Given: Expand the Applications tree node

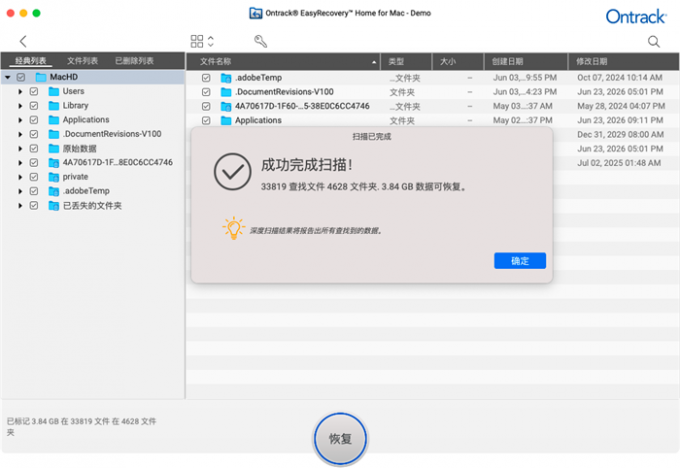Looking at the screenshot, I should (x=20, y=120).
